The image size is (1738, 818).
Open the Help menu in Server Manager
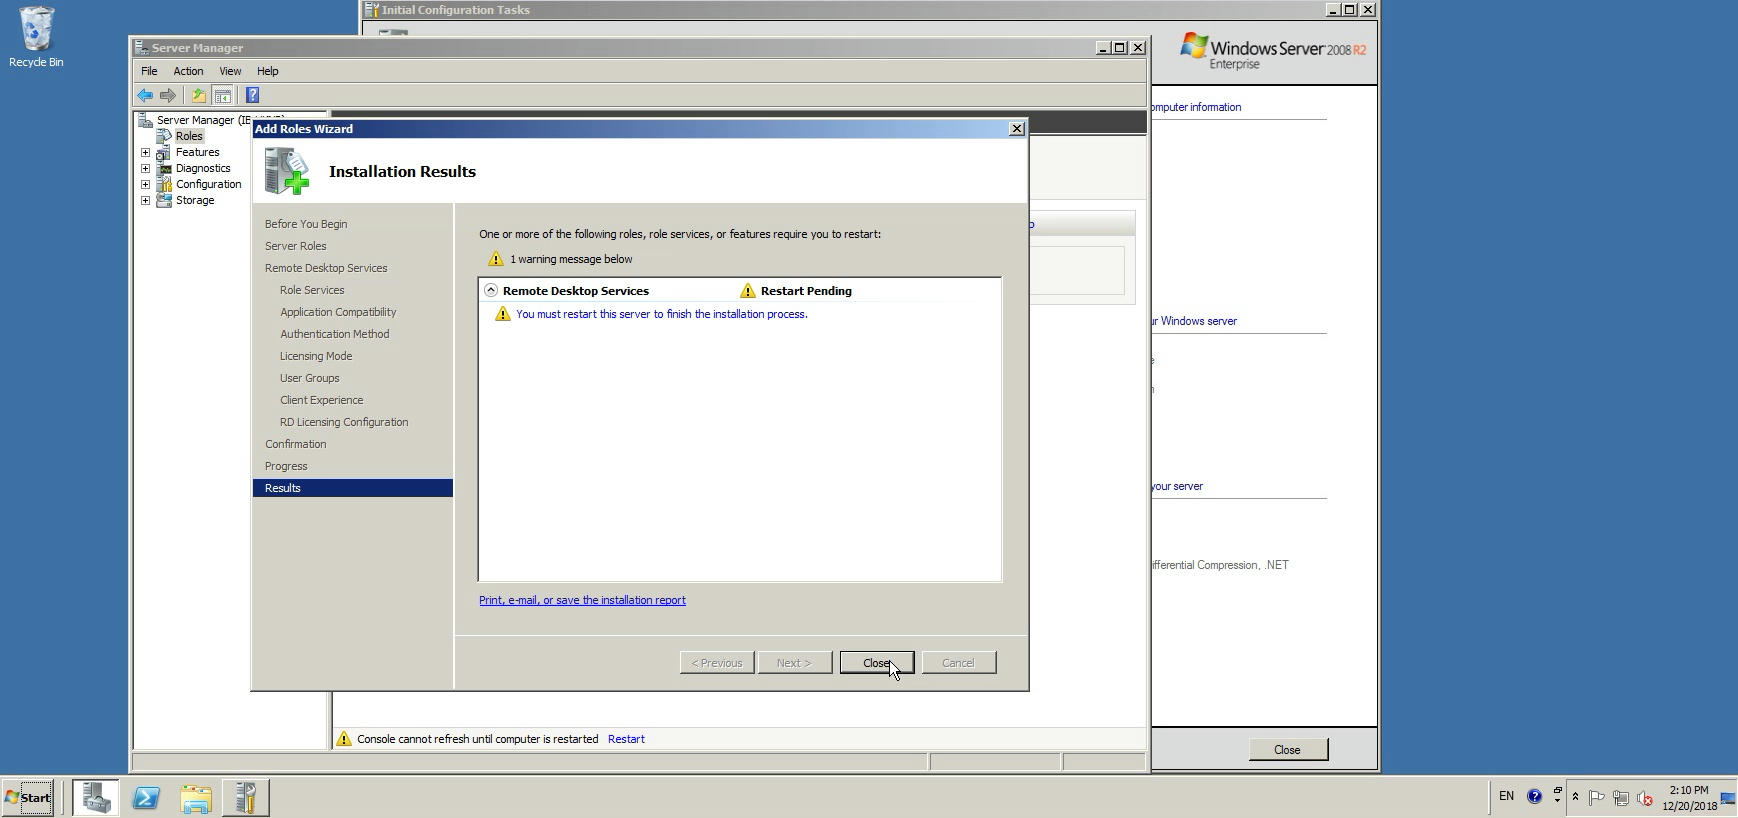[267, 71]
